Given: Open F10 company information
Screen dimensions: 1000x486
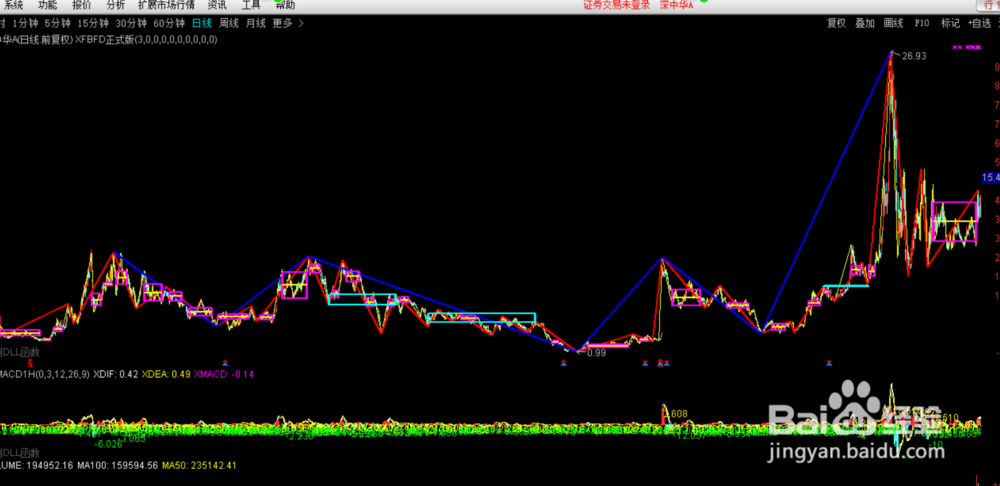Looking at the screenshot, I should pyautogui.click(x=922, y=24).
